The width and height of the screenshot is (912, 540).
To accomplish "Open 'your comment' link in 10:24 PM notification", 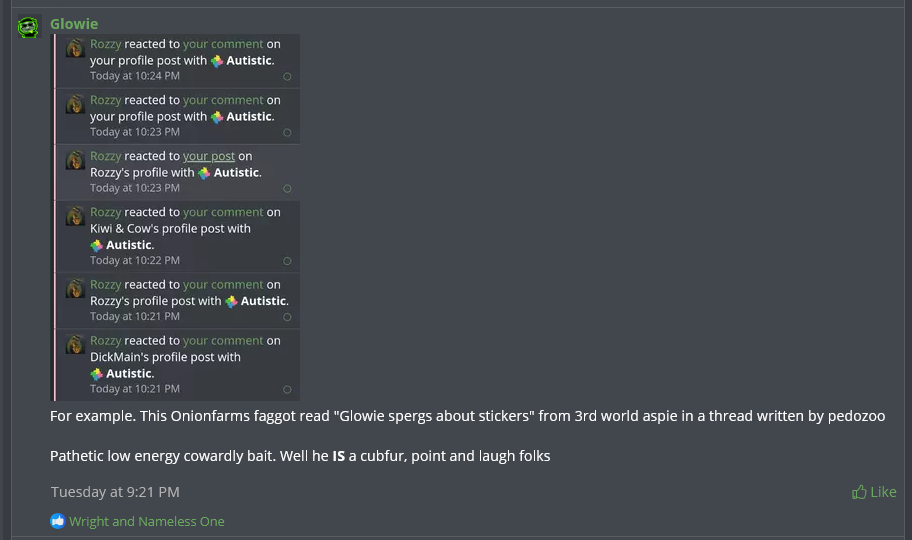I will pyautogui.click(x=223, y=44).
